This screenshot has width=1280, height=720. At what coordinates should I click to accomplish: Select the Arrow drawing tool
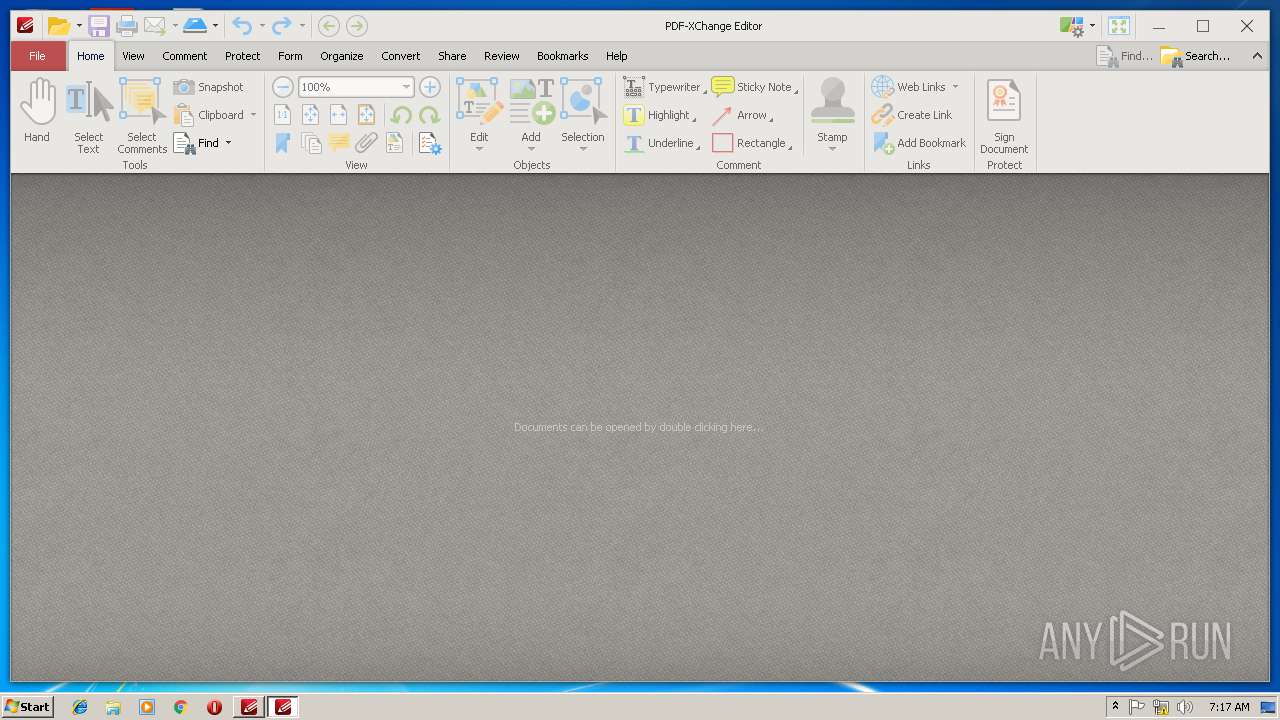click(x=742, y=115)
